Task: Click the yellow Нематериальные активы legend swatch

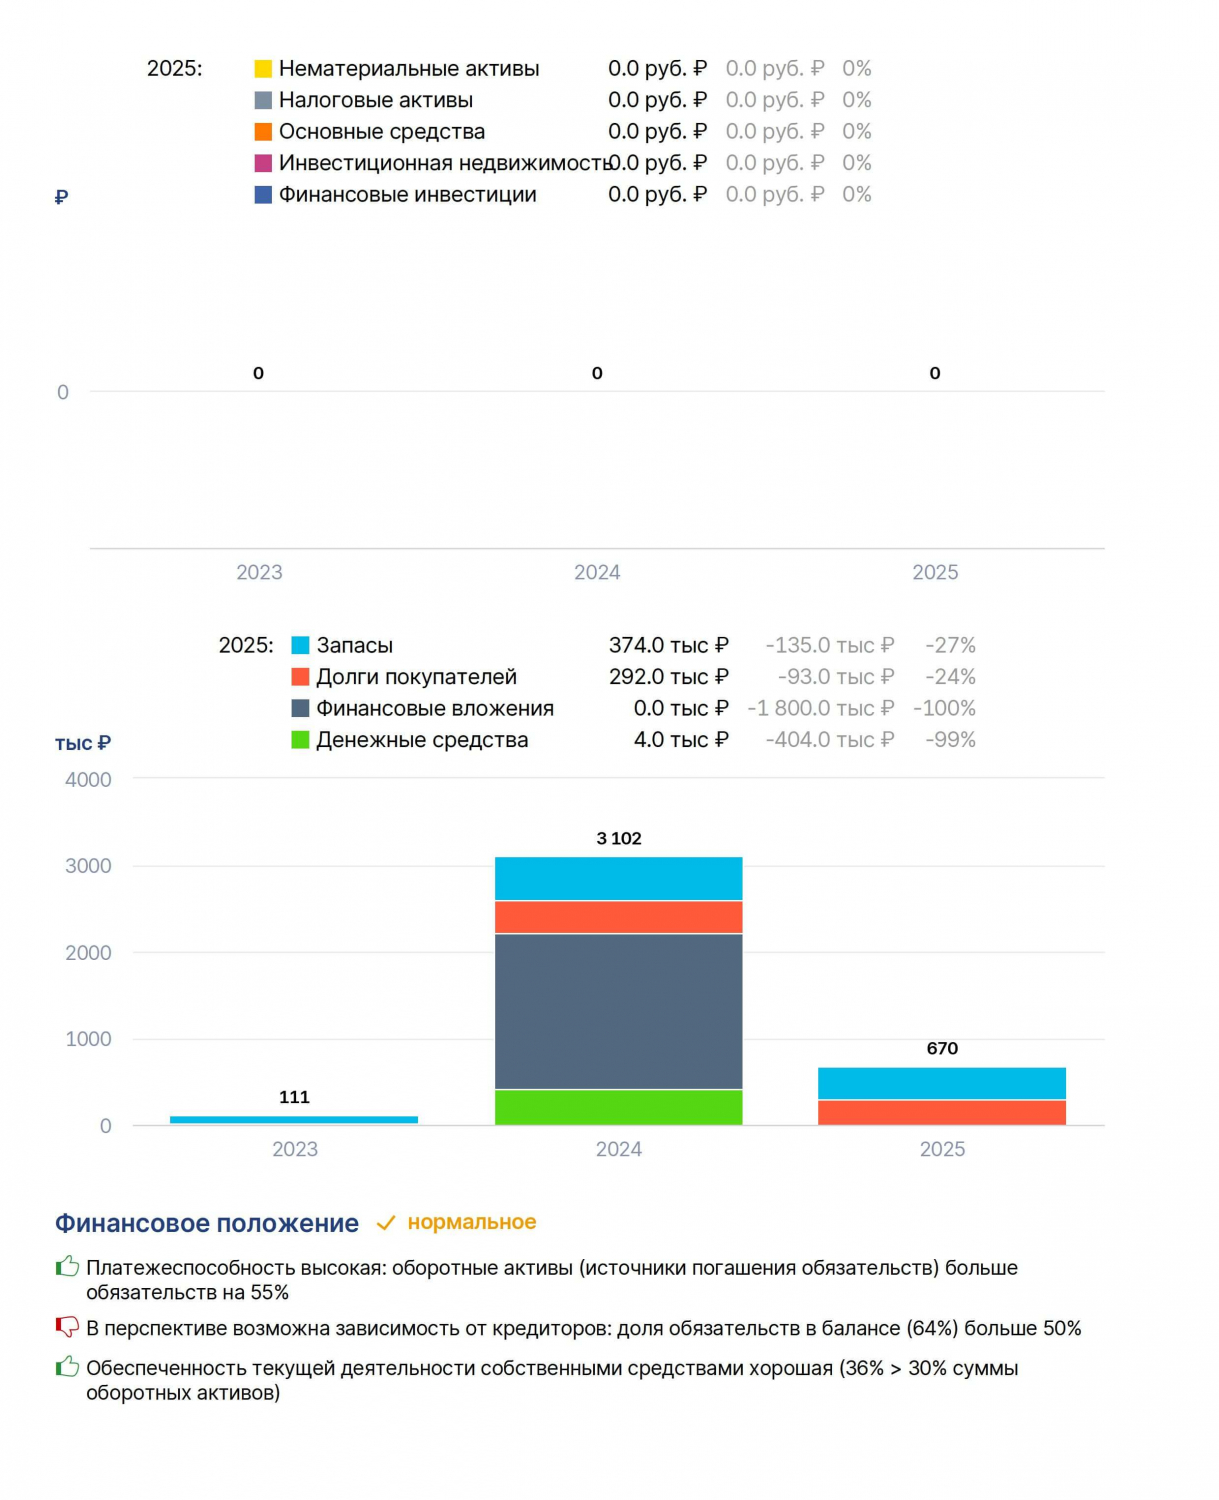Action: tap(263, 69)
